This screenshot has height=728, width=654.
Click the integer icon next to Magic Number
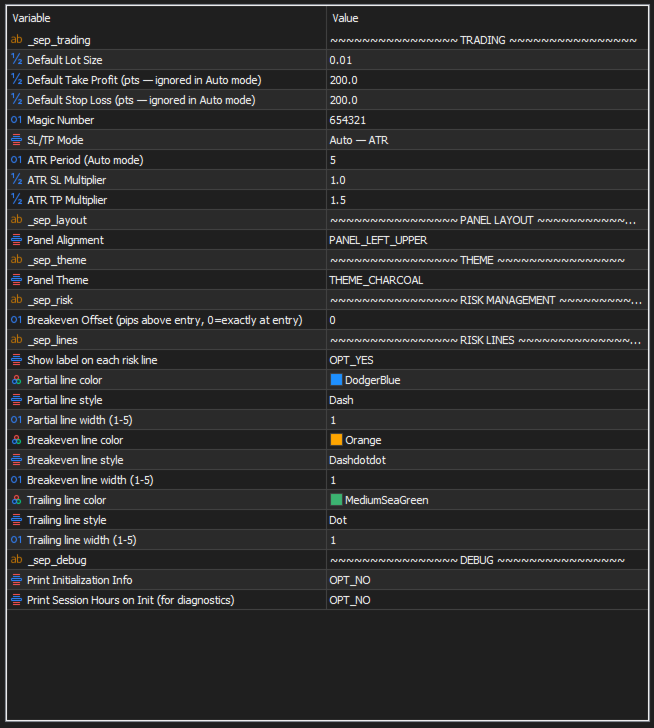16,120
